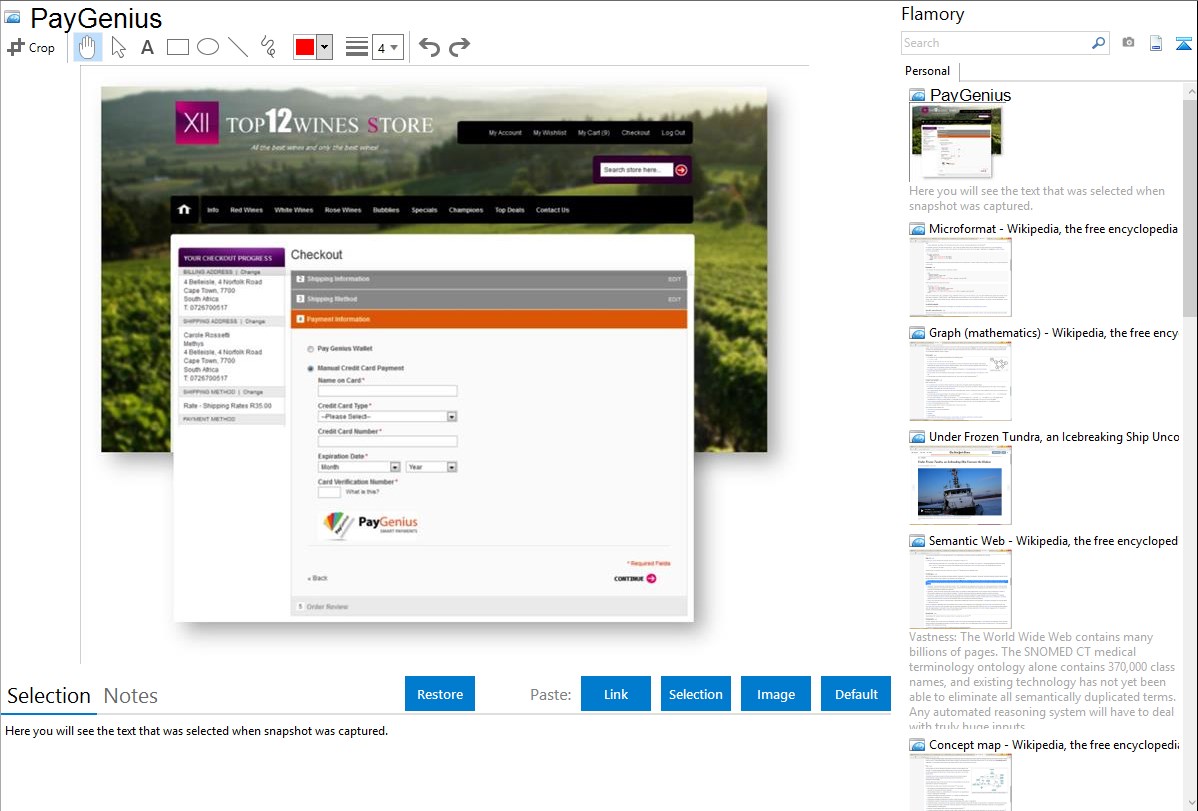1198x811 pixels.
Task: Click the document page icon near search
Action: coord(1156,43)
